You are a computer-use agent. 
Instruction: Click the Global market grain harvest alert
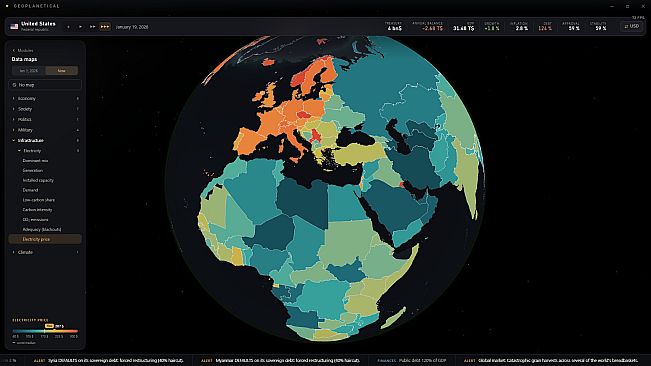[551, 361]
